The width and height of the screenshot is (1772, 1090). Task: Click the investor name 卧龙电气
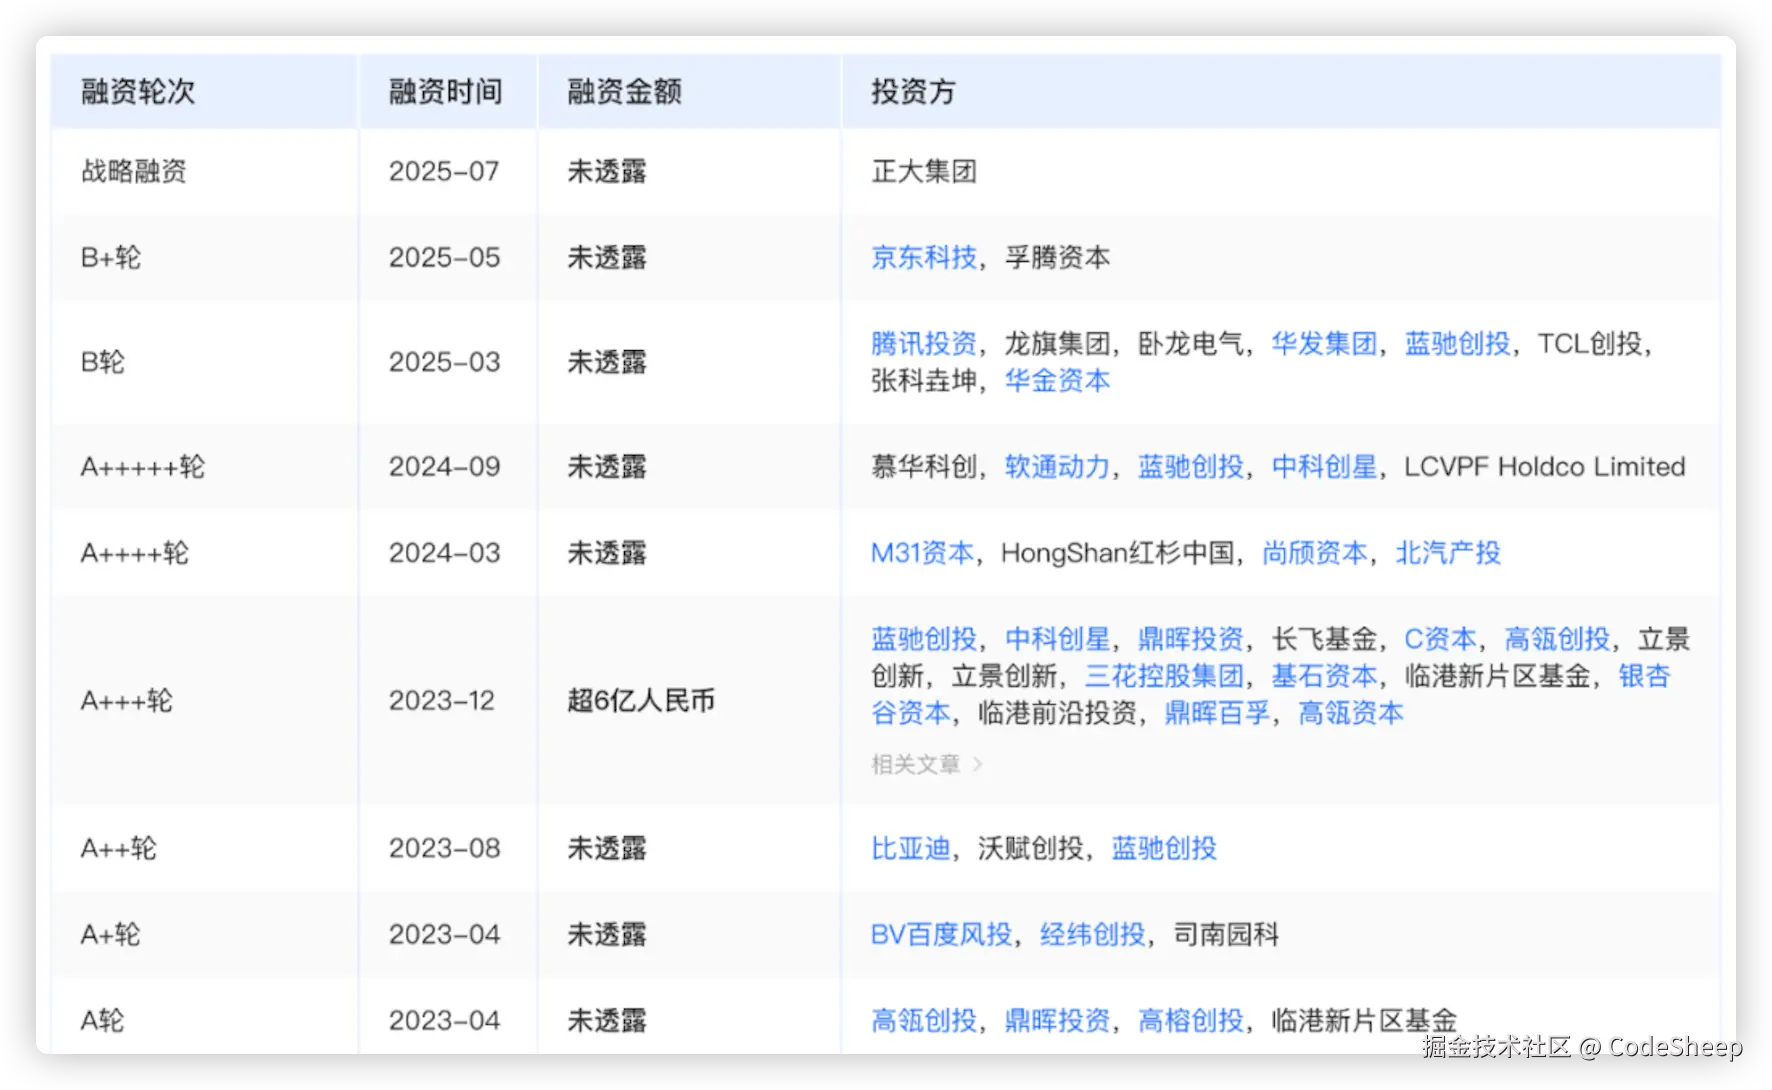pos(1190,344)
